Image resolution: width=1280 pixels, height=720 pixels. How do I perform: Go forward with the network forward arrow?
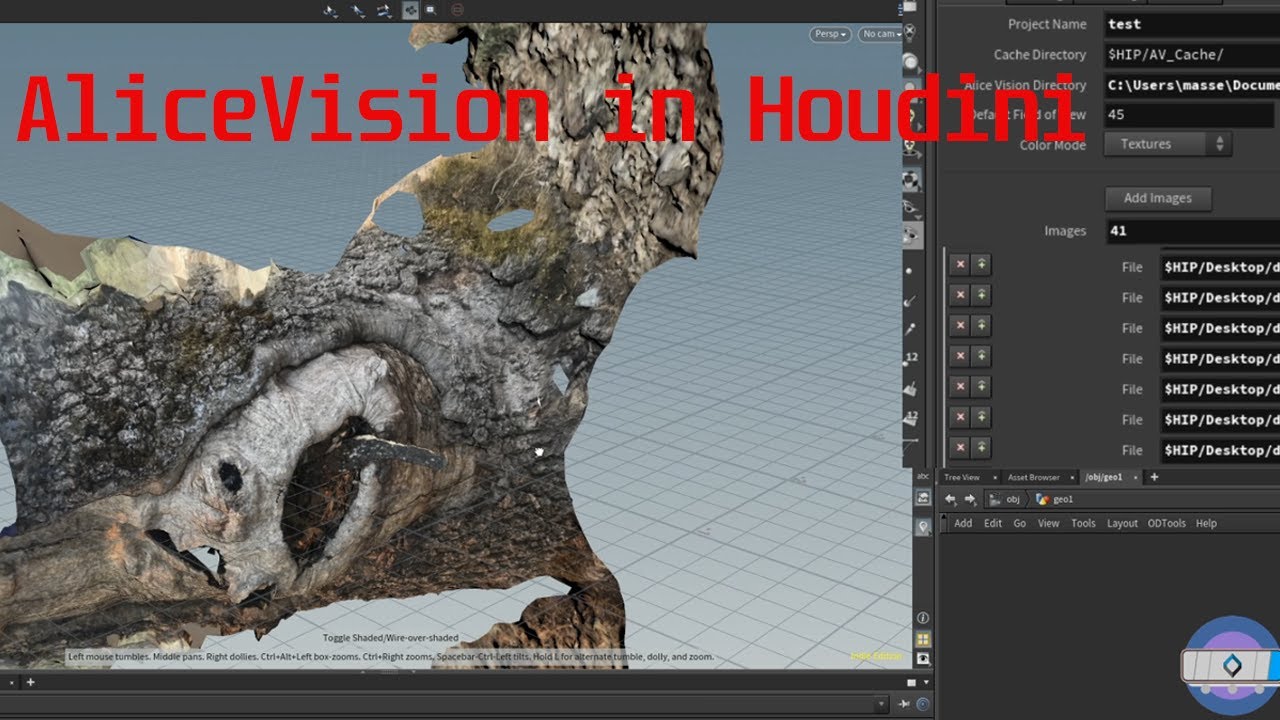(x=970, y=499)
